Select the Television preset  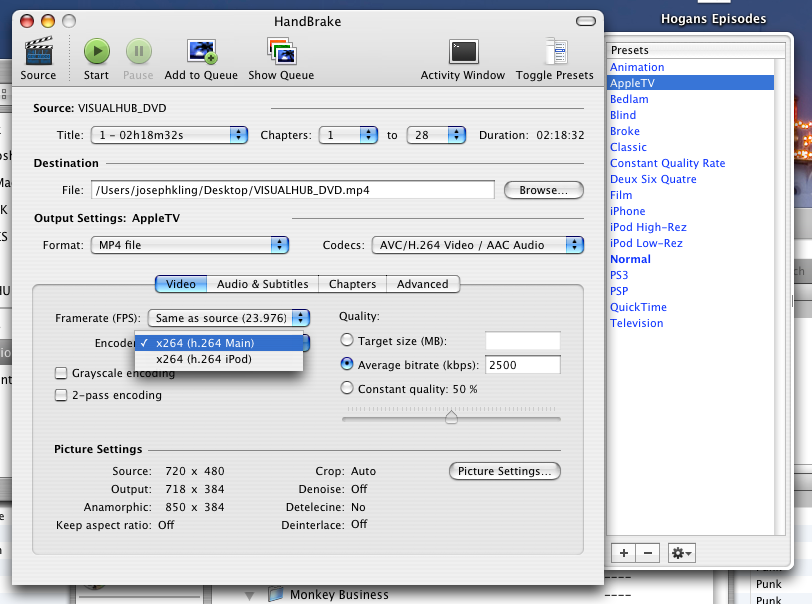pos(691,323)
